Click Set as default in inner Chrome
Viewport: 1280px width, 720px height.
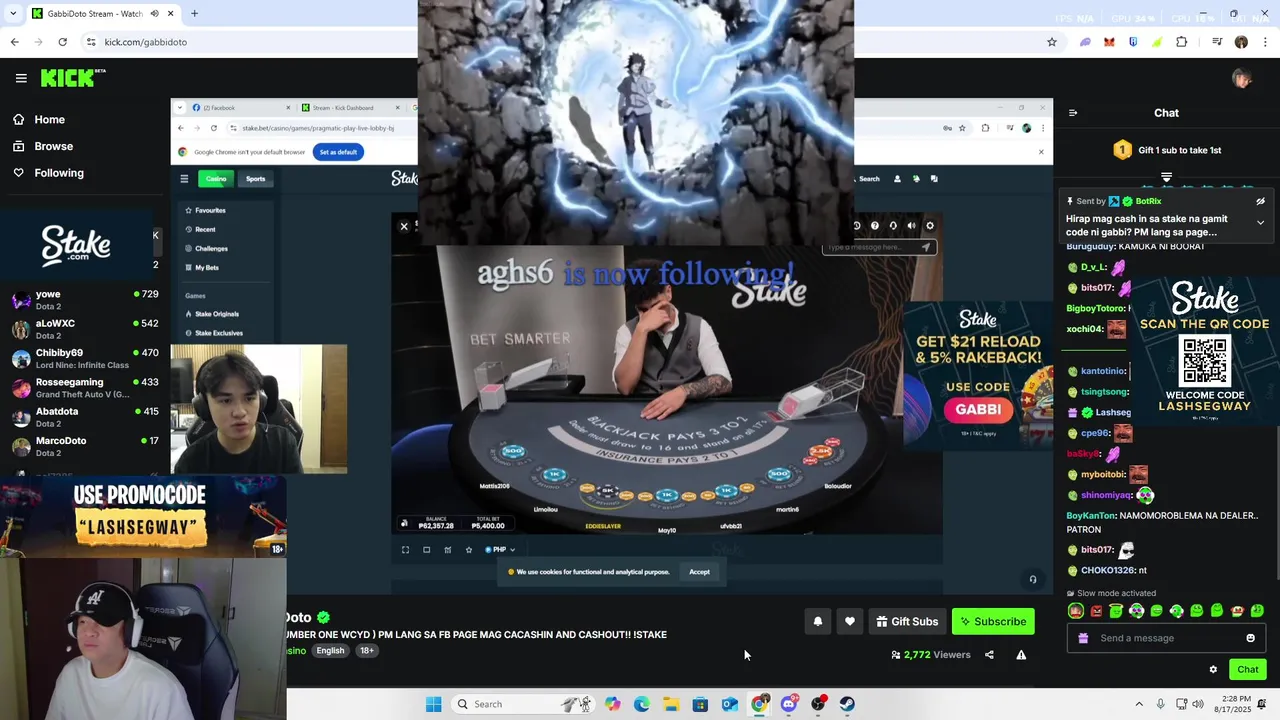(x=338, y=152)
